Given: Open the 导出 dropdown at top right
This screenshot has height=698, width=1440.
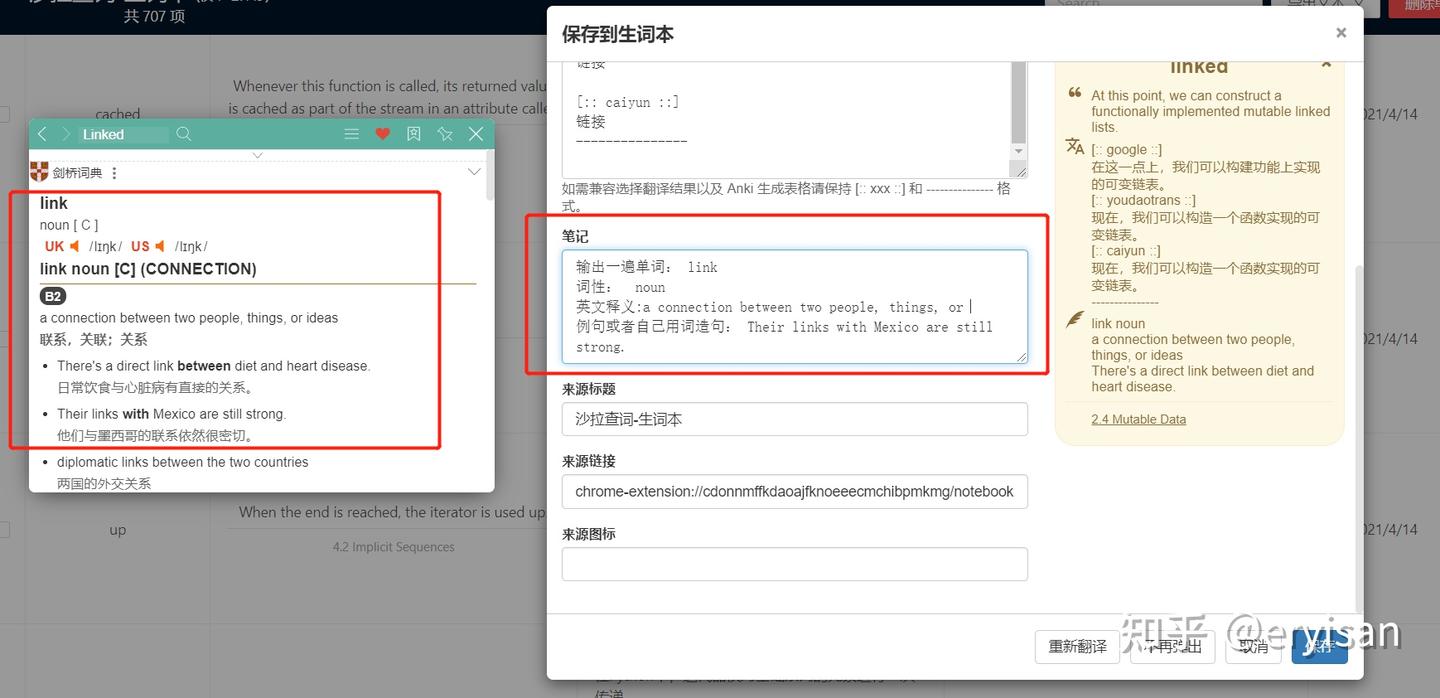Looking at the screenshot, I should (1304, 5).
